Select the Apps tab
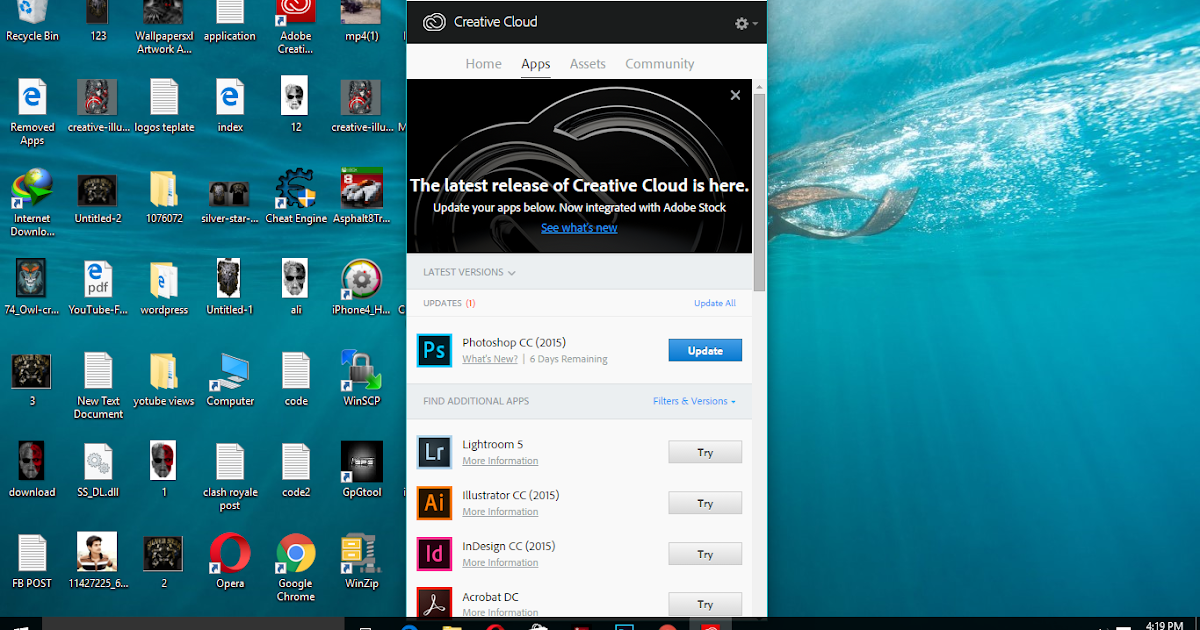The width and height of the screenshot is (1200, 630). coord(536,64)
